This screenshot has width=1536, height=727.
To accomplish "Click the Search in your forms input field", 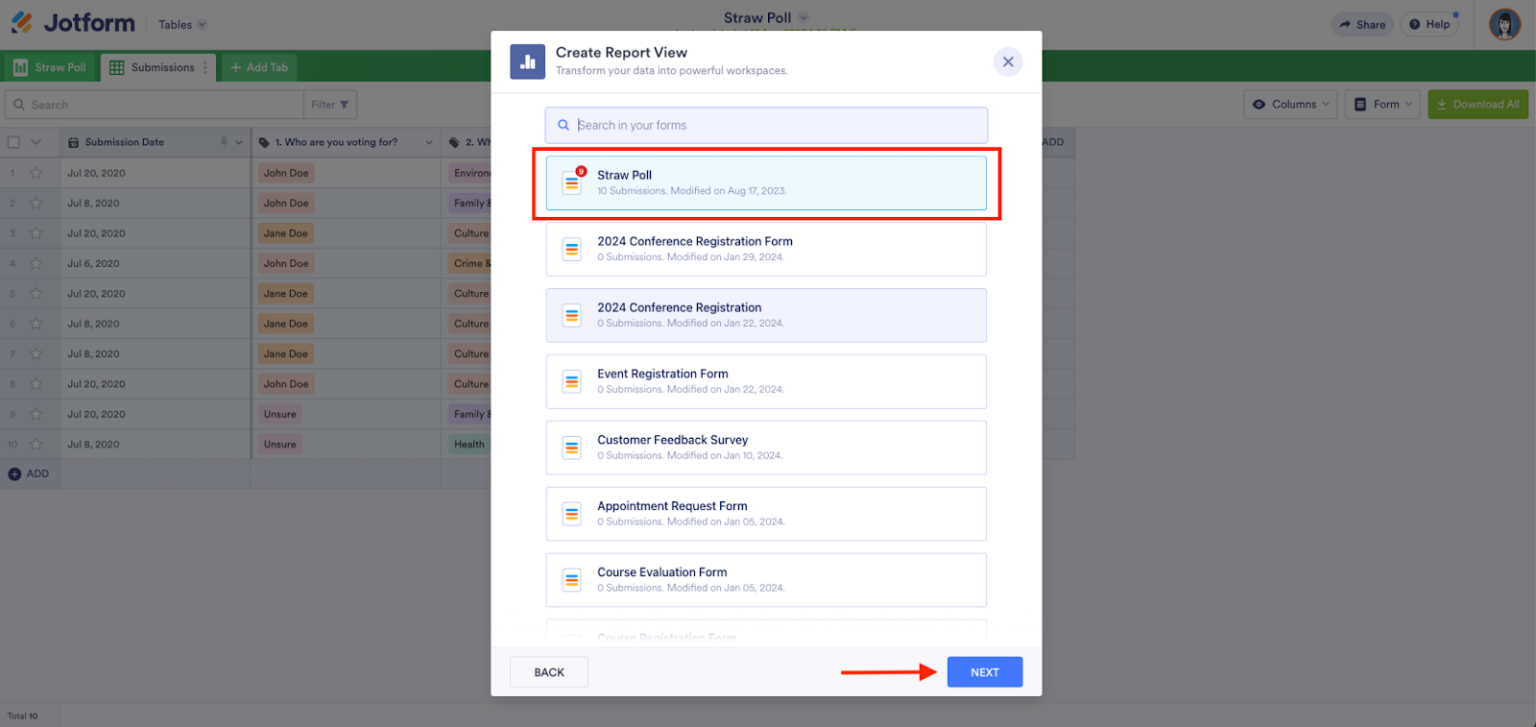I will coord(766,124).
